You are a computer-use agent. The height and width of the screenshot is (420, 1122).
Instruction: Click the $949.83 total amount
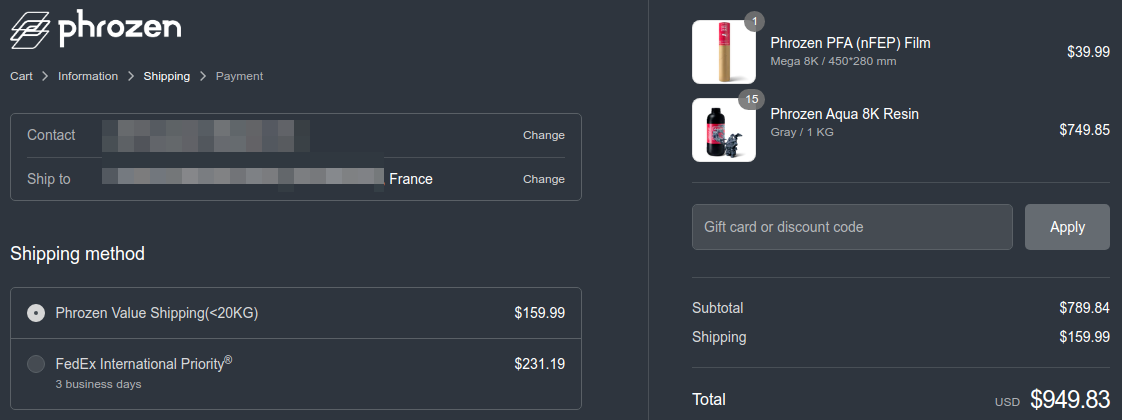[1069, 400]
